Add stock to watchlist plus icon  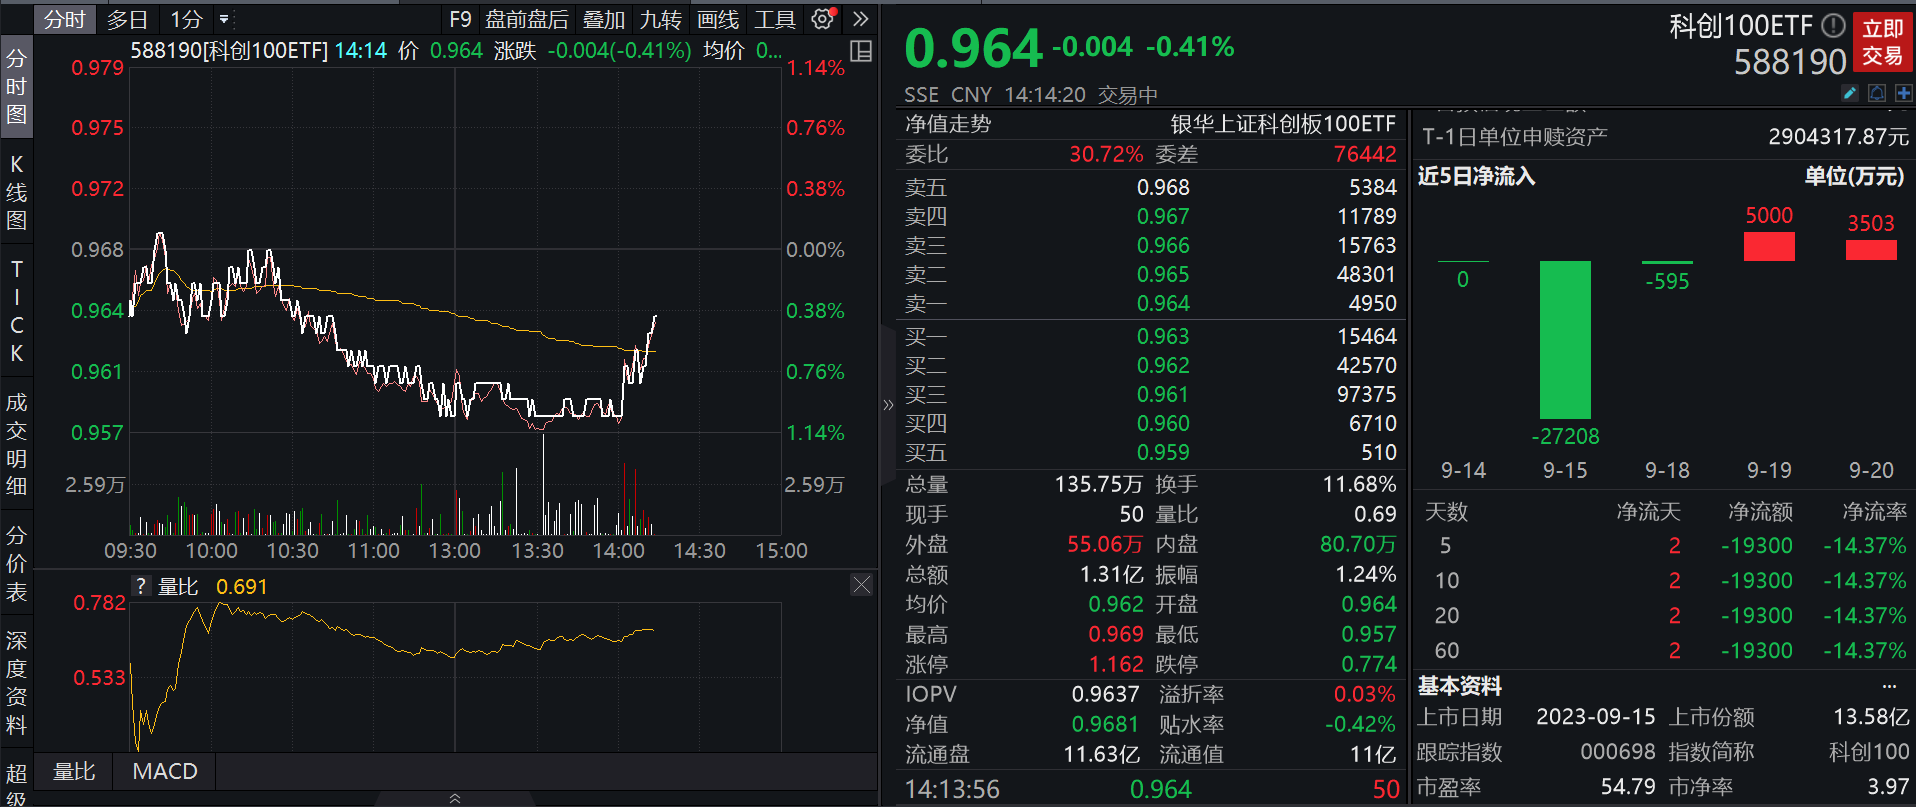pos(1903,93)
